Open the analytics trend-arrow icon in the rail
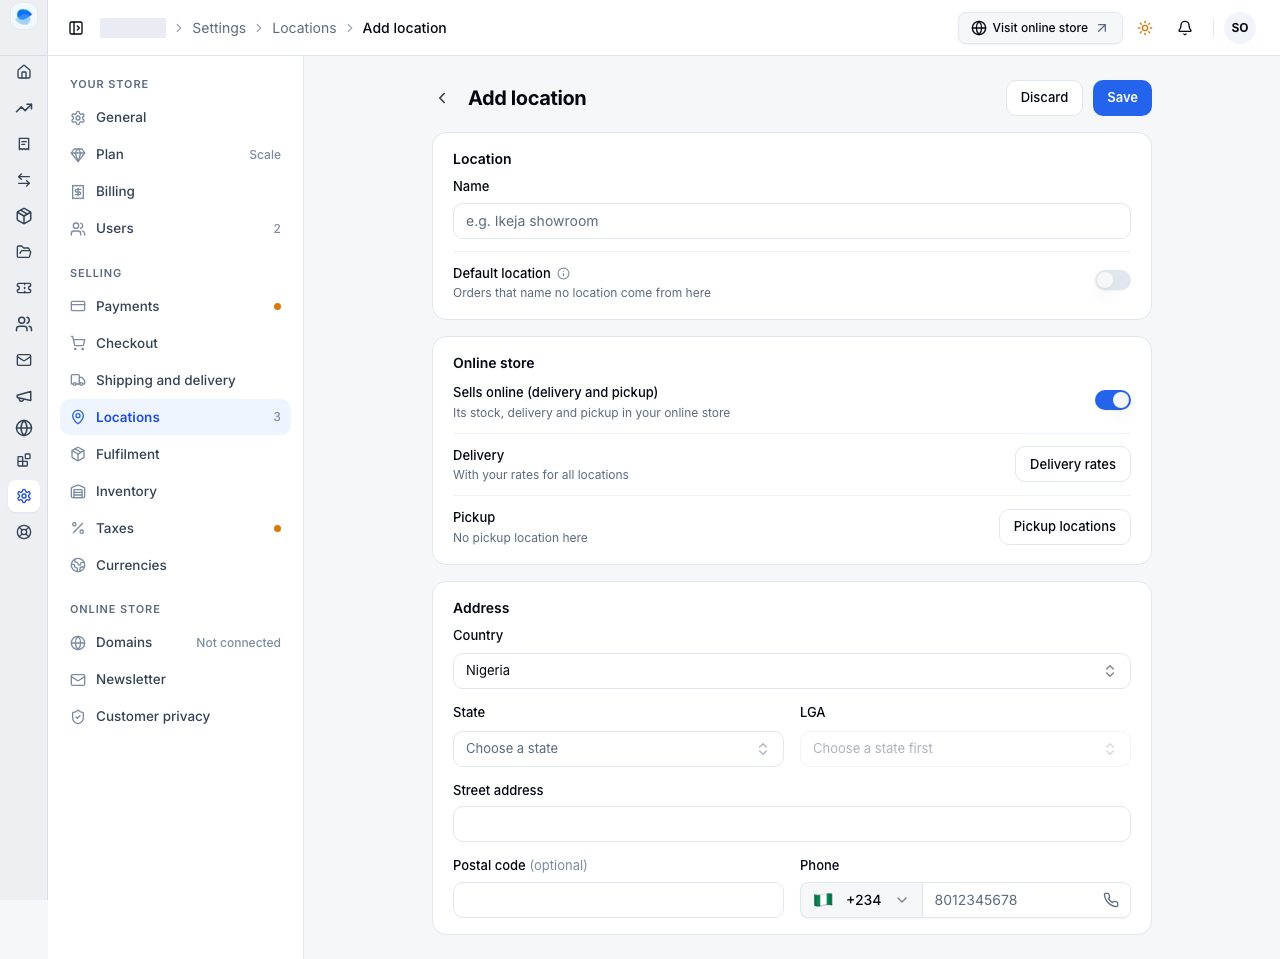 coord(24,108)
